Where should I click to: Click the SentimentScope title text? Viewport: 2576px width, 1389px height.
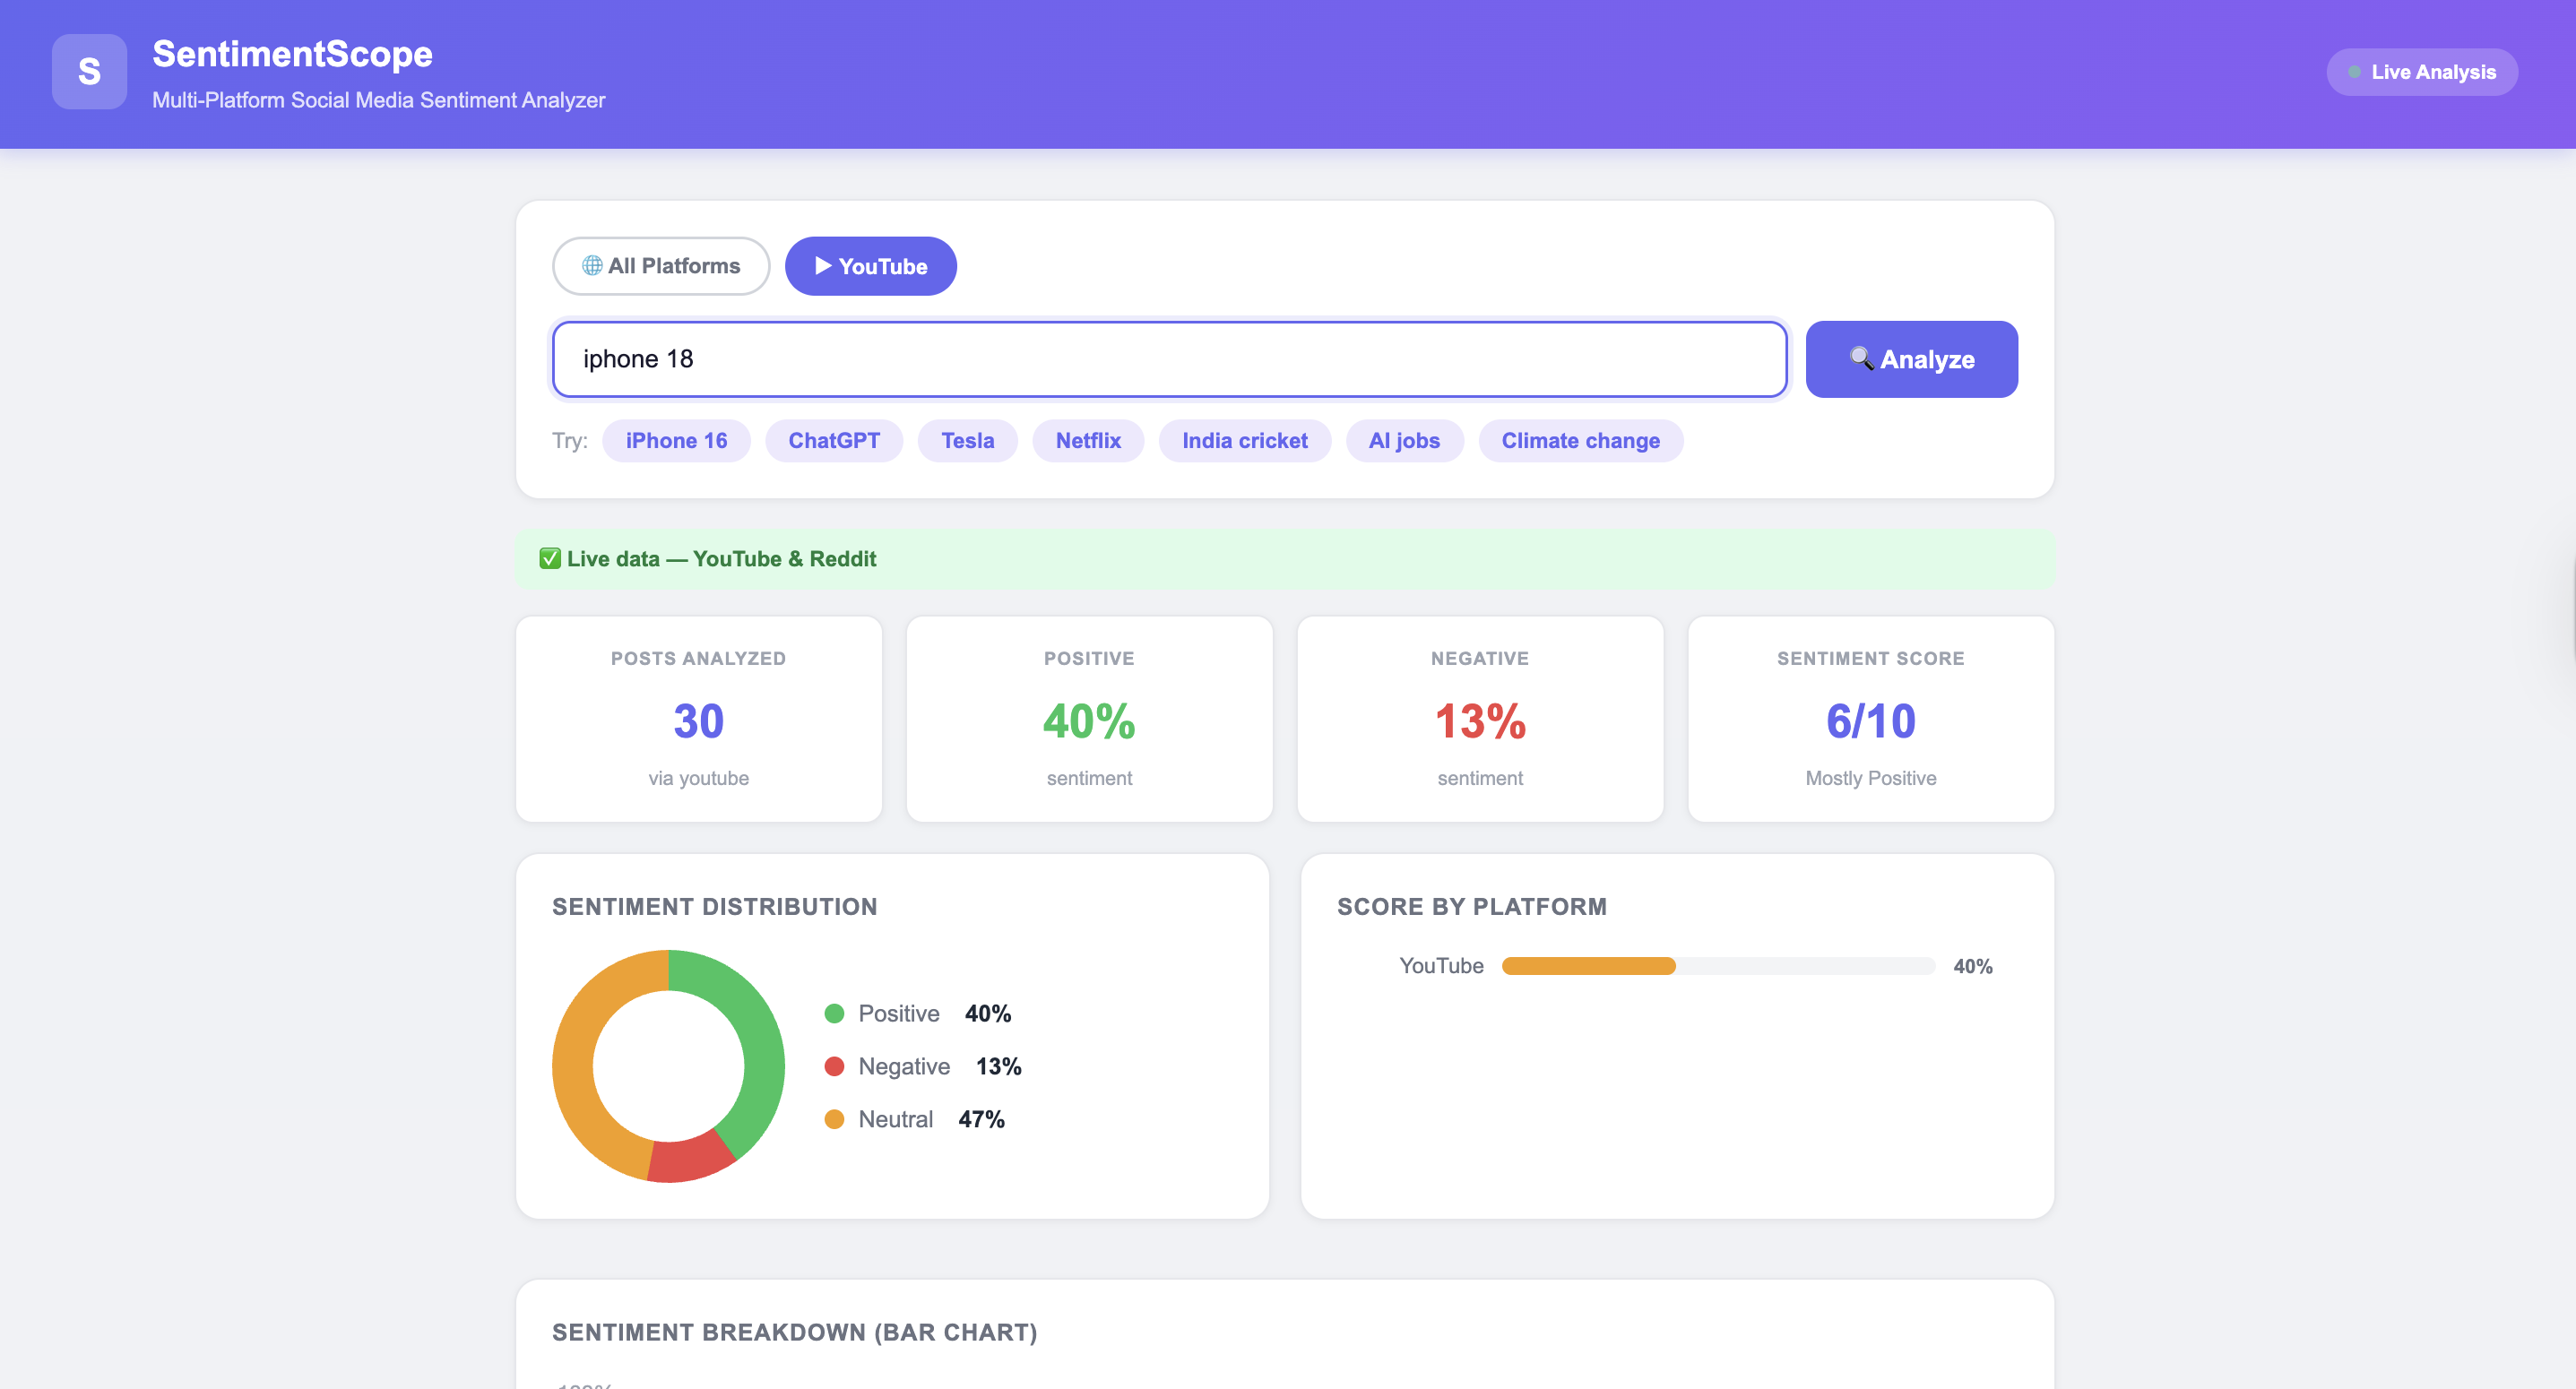(292, 54)
